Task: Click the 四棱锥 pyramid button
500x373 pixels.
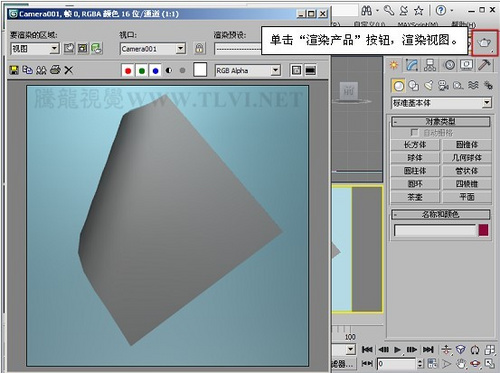Action: click(467, 184)
